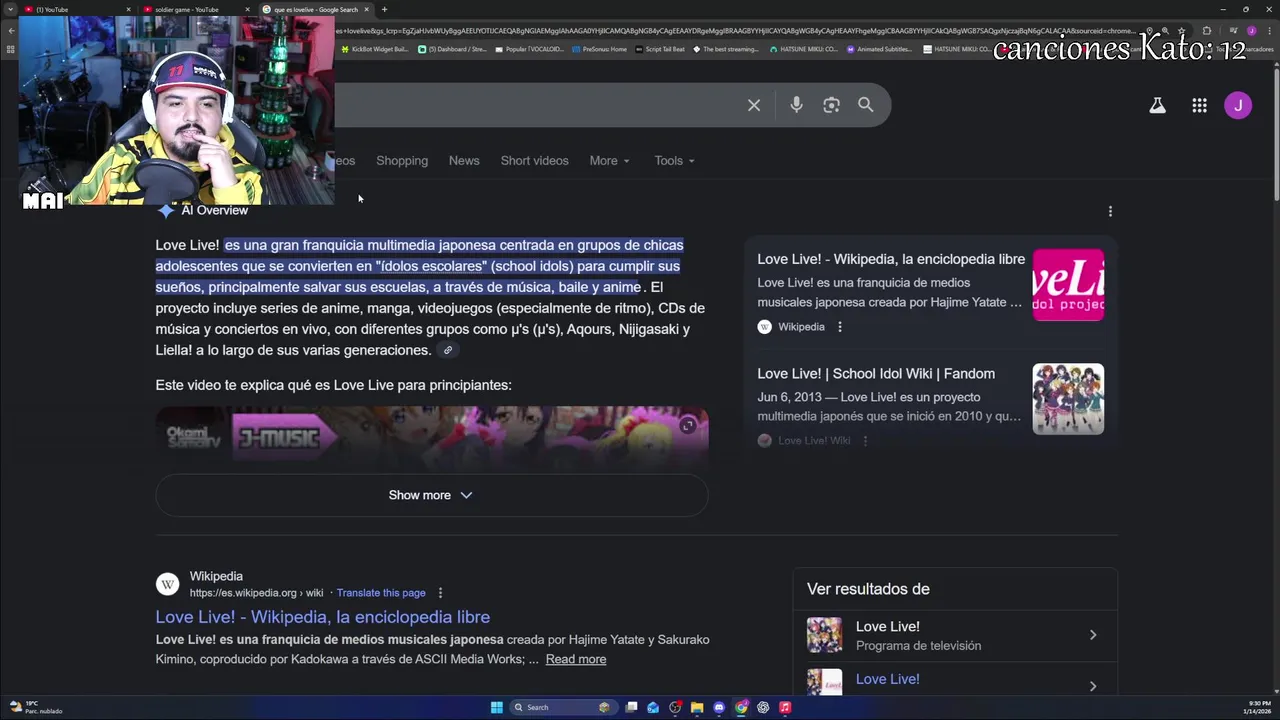Open the Google account avatar J
The width and height of the screenshot is (1280, 720).
coord(1238,105)
